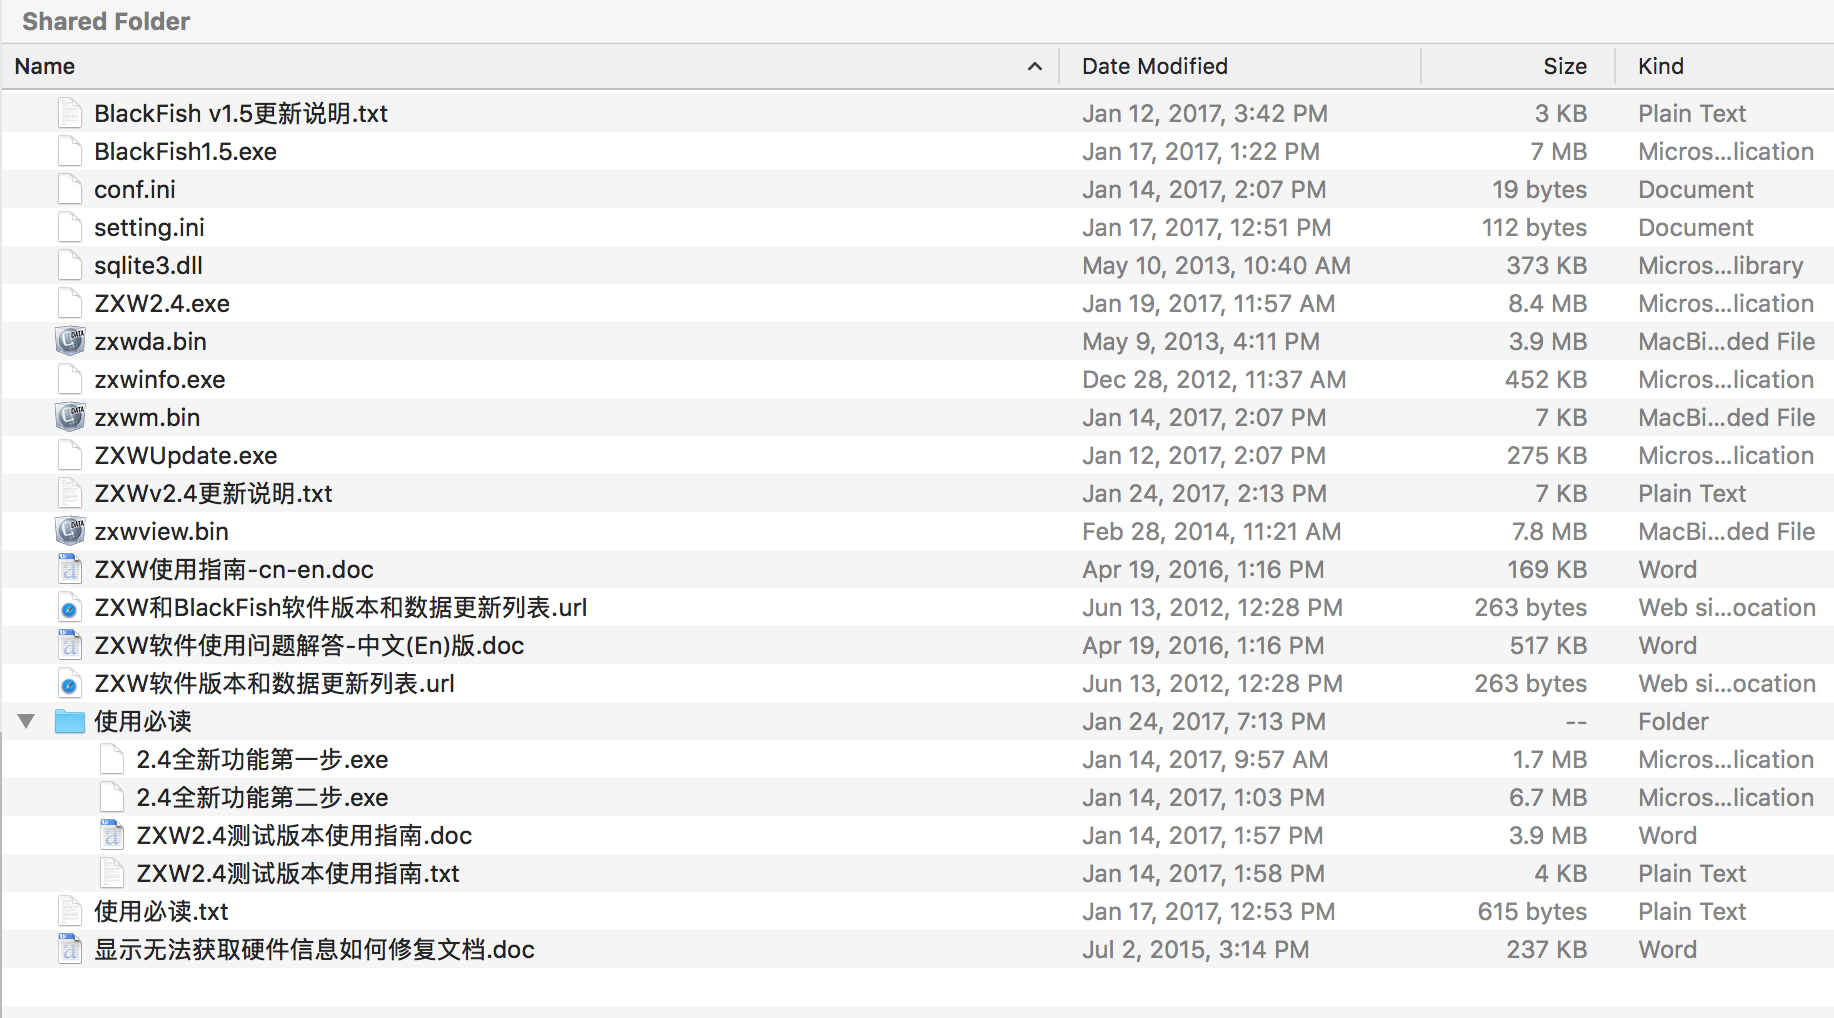Click the 2.4全新功能第一步.exe file icon
This screenshot has width=1834, height=1018.
coord(112,759)
